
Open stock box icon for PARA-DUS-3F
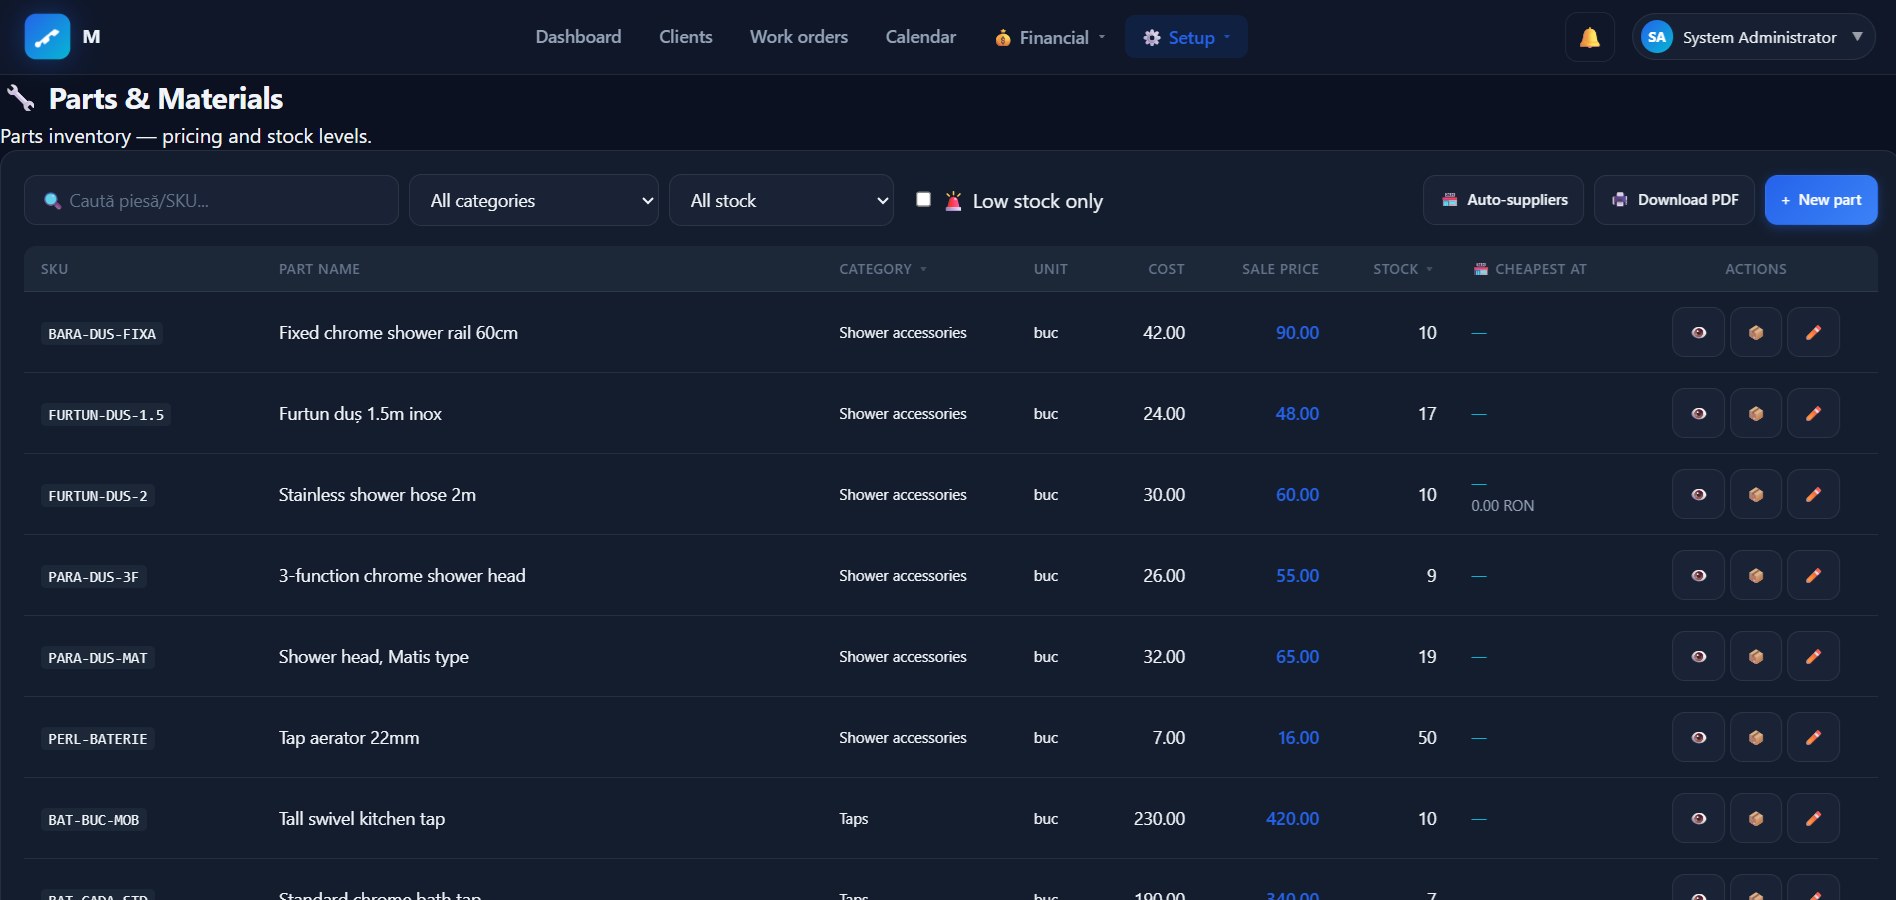coord(1755,575)
